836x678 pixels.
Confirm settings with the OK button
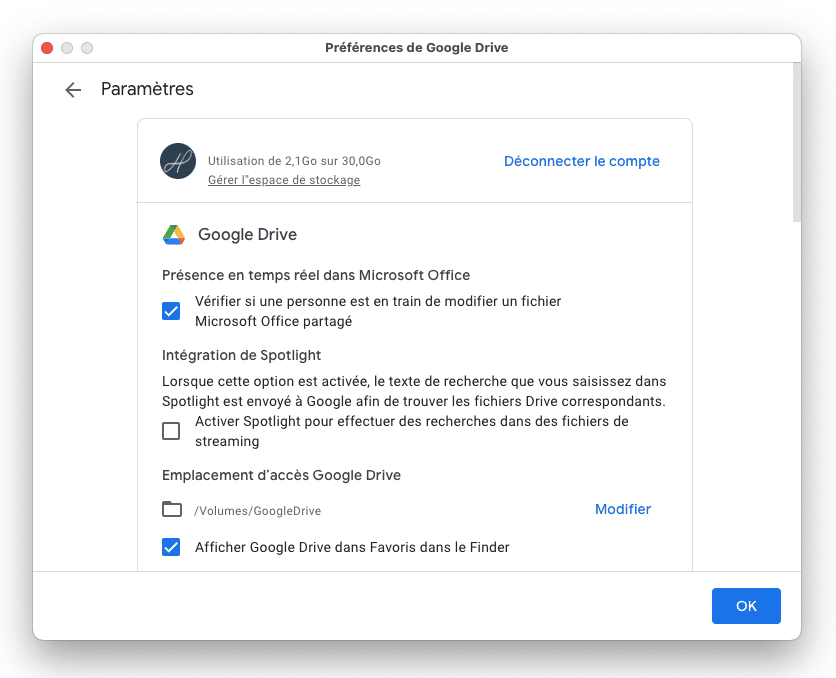tap(746, 606)
